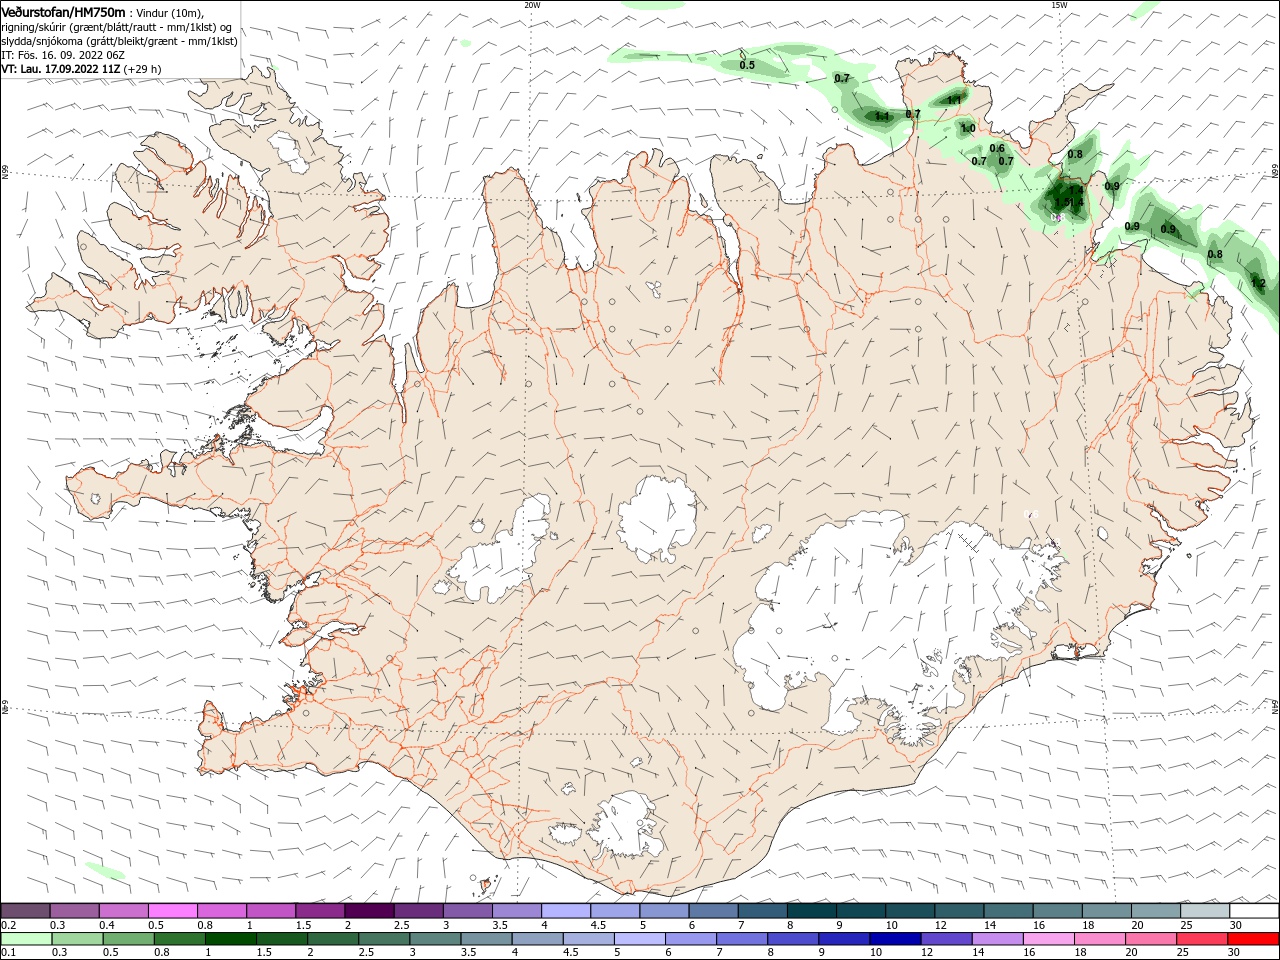Click the Veðurstofan/HM750m title text

[x=63, y=11]
